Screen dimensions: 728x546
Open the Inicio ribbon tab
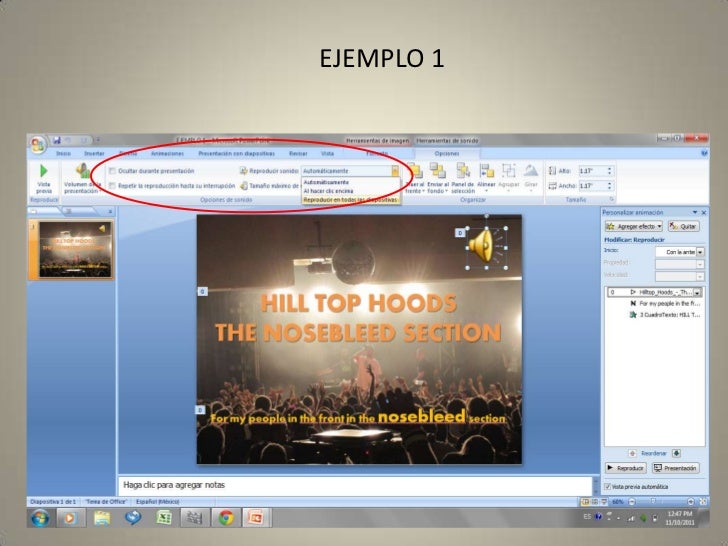[x=64, y=153]
